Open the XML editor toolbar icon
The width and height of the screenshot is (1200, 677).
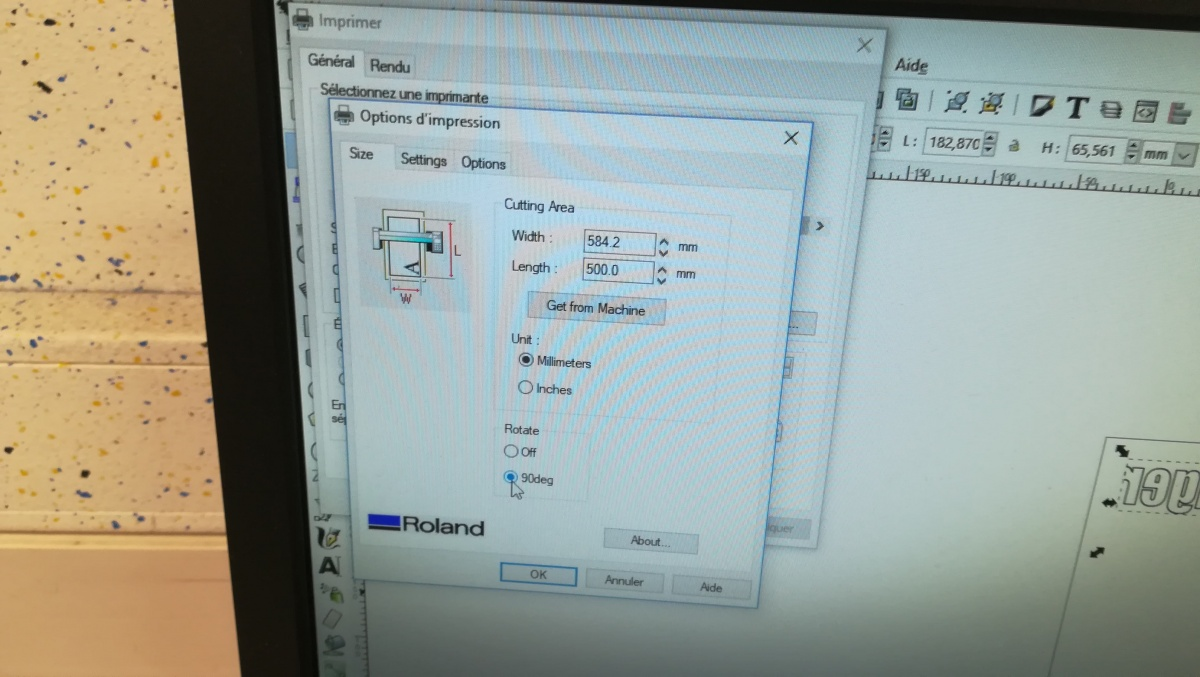click(x=1146, y=110)
